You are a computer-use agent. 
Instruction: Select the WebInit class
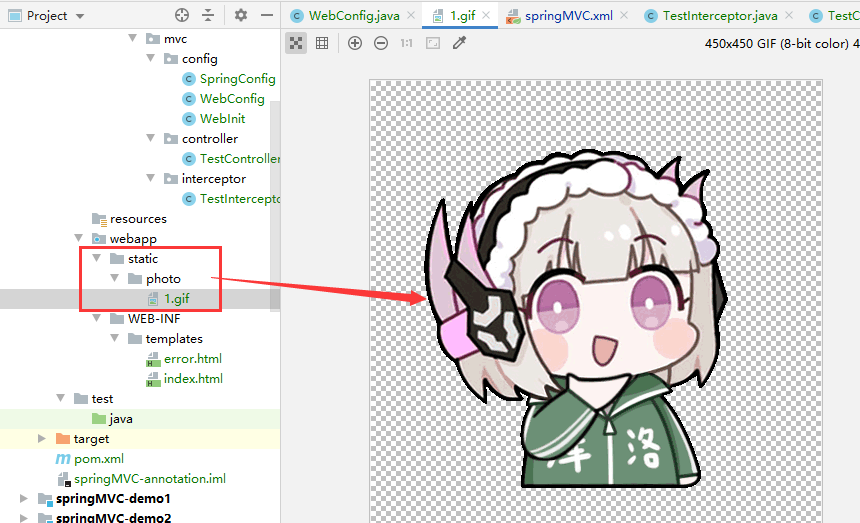pos(222,118)
